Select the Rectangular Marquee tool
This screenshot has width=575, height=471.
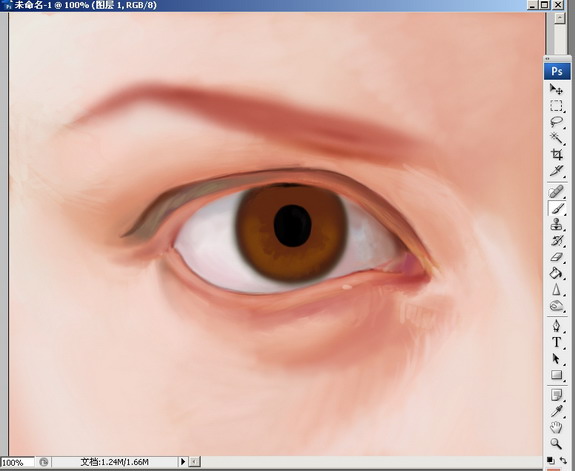pyautogui.click(x=556, y=106)
